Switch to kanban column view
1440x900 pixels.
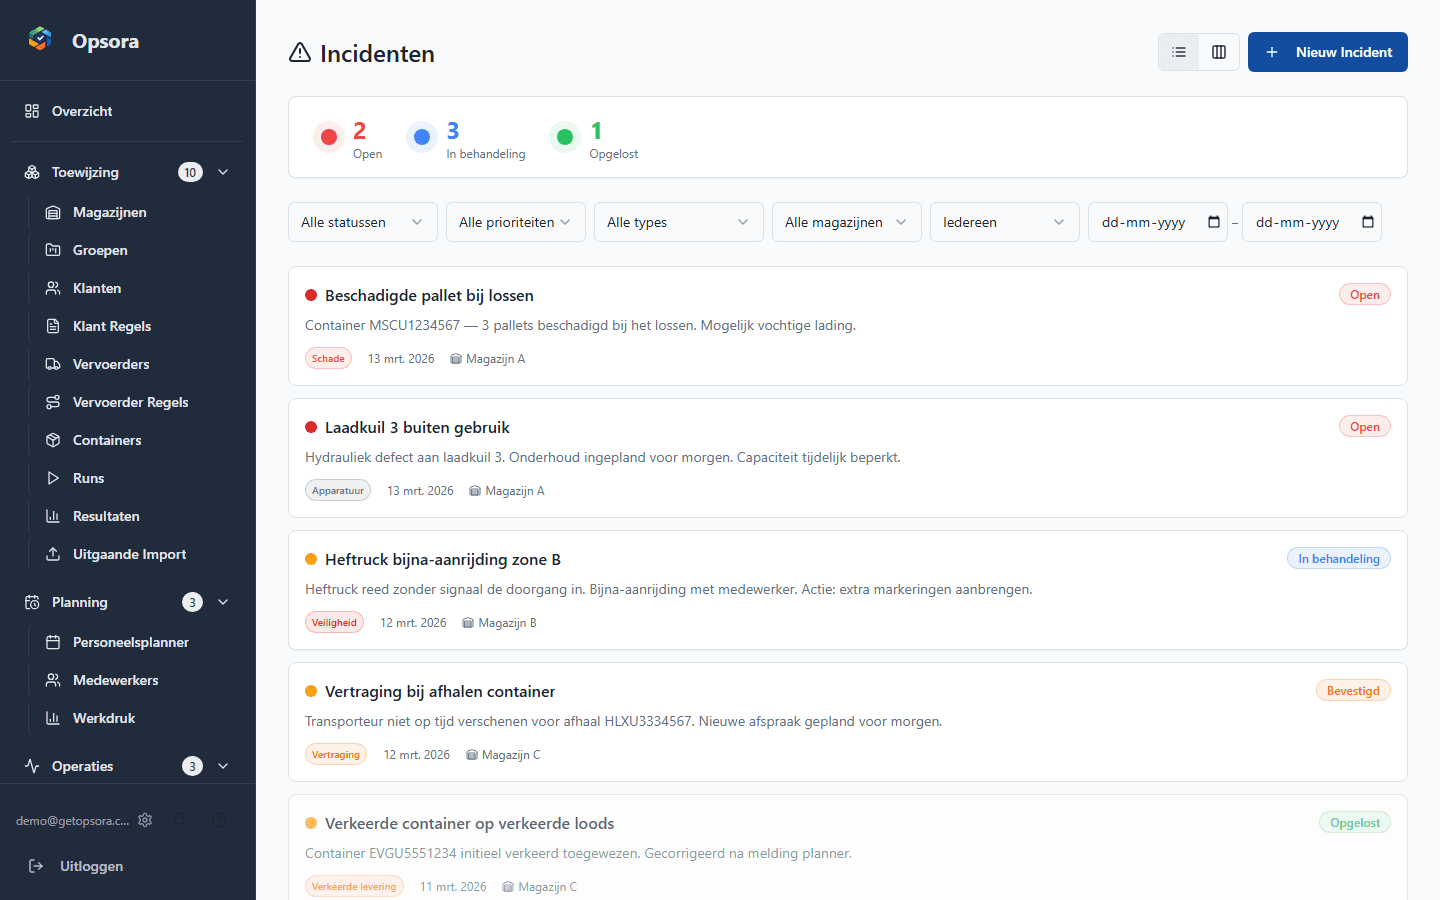point(1219,52)
